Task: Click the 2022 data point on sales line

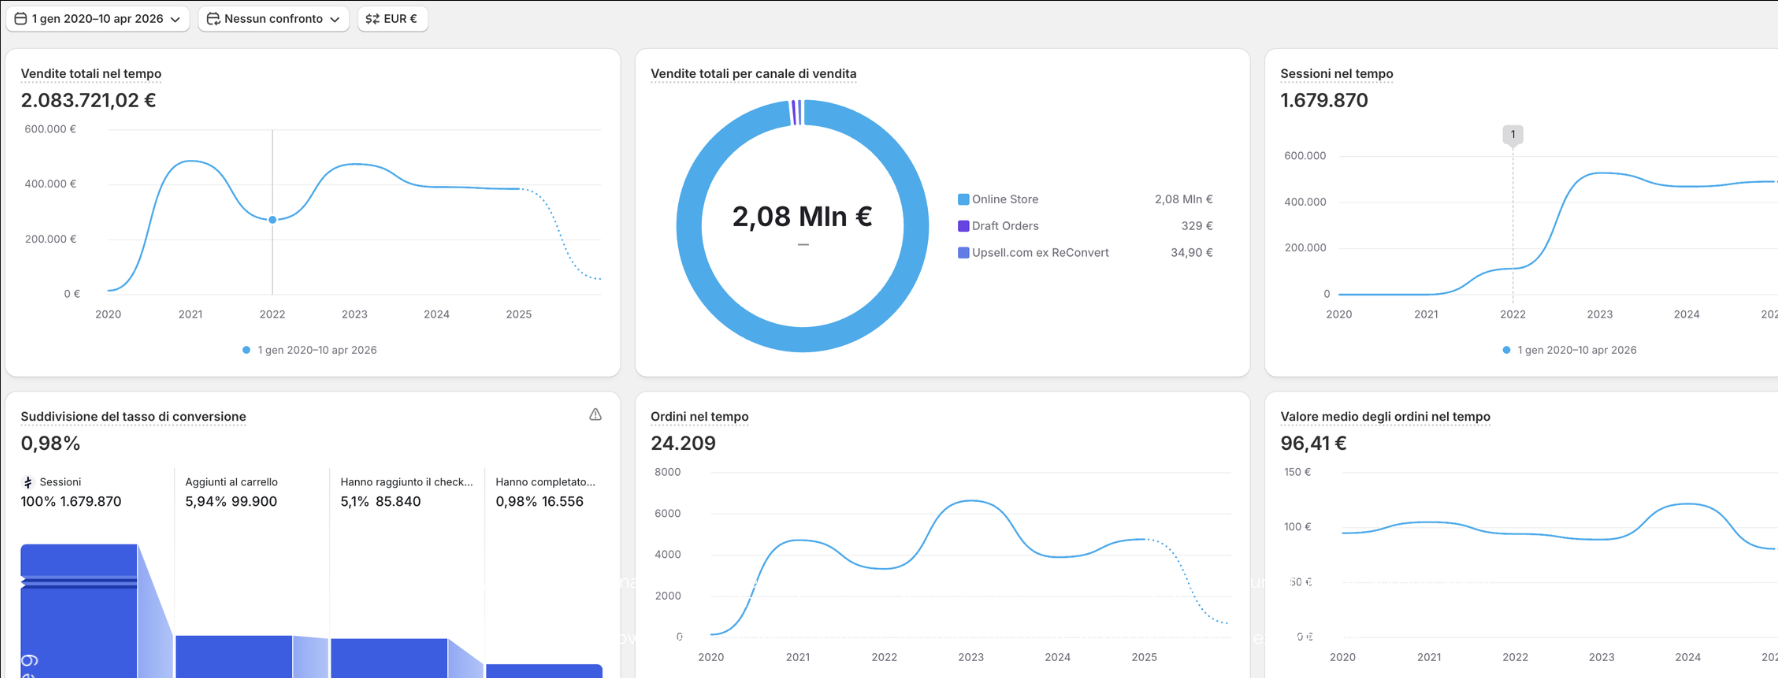Action: (x=272, y=220)
